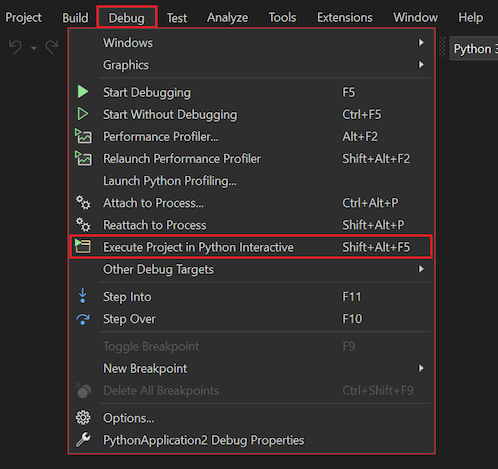Click the Relaunch Performance Profiler icon
This screenshot has height=469, width=498.
click(83, 158)
